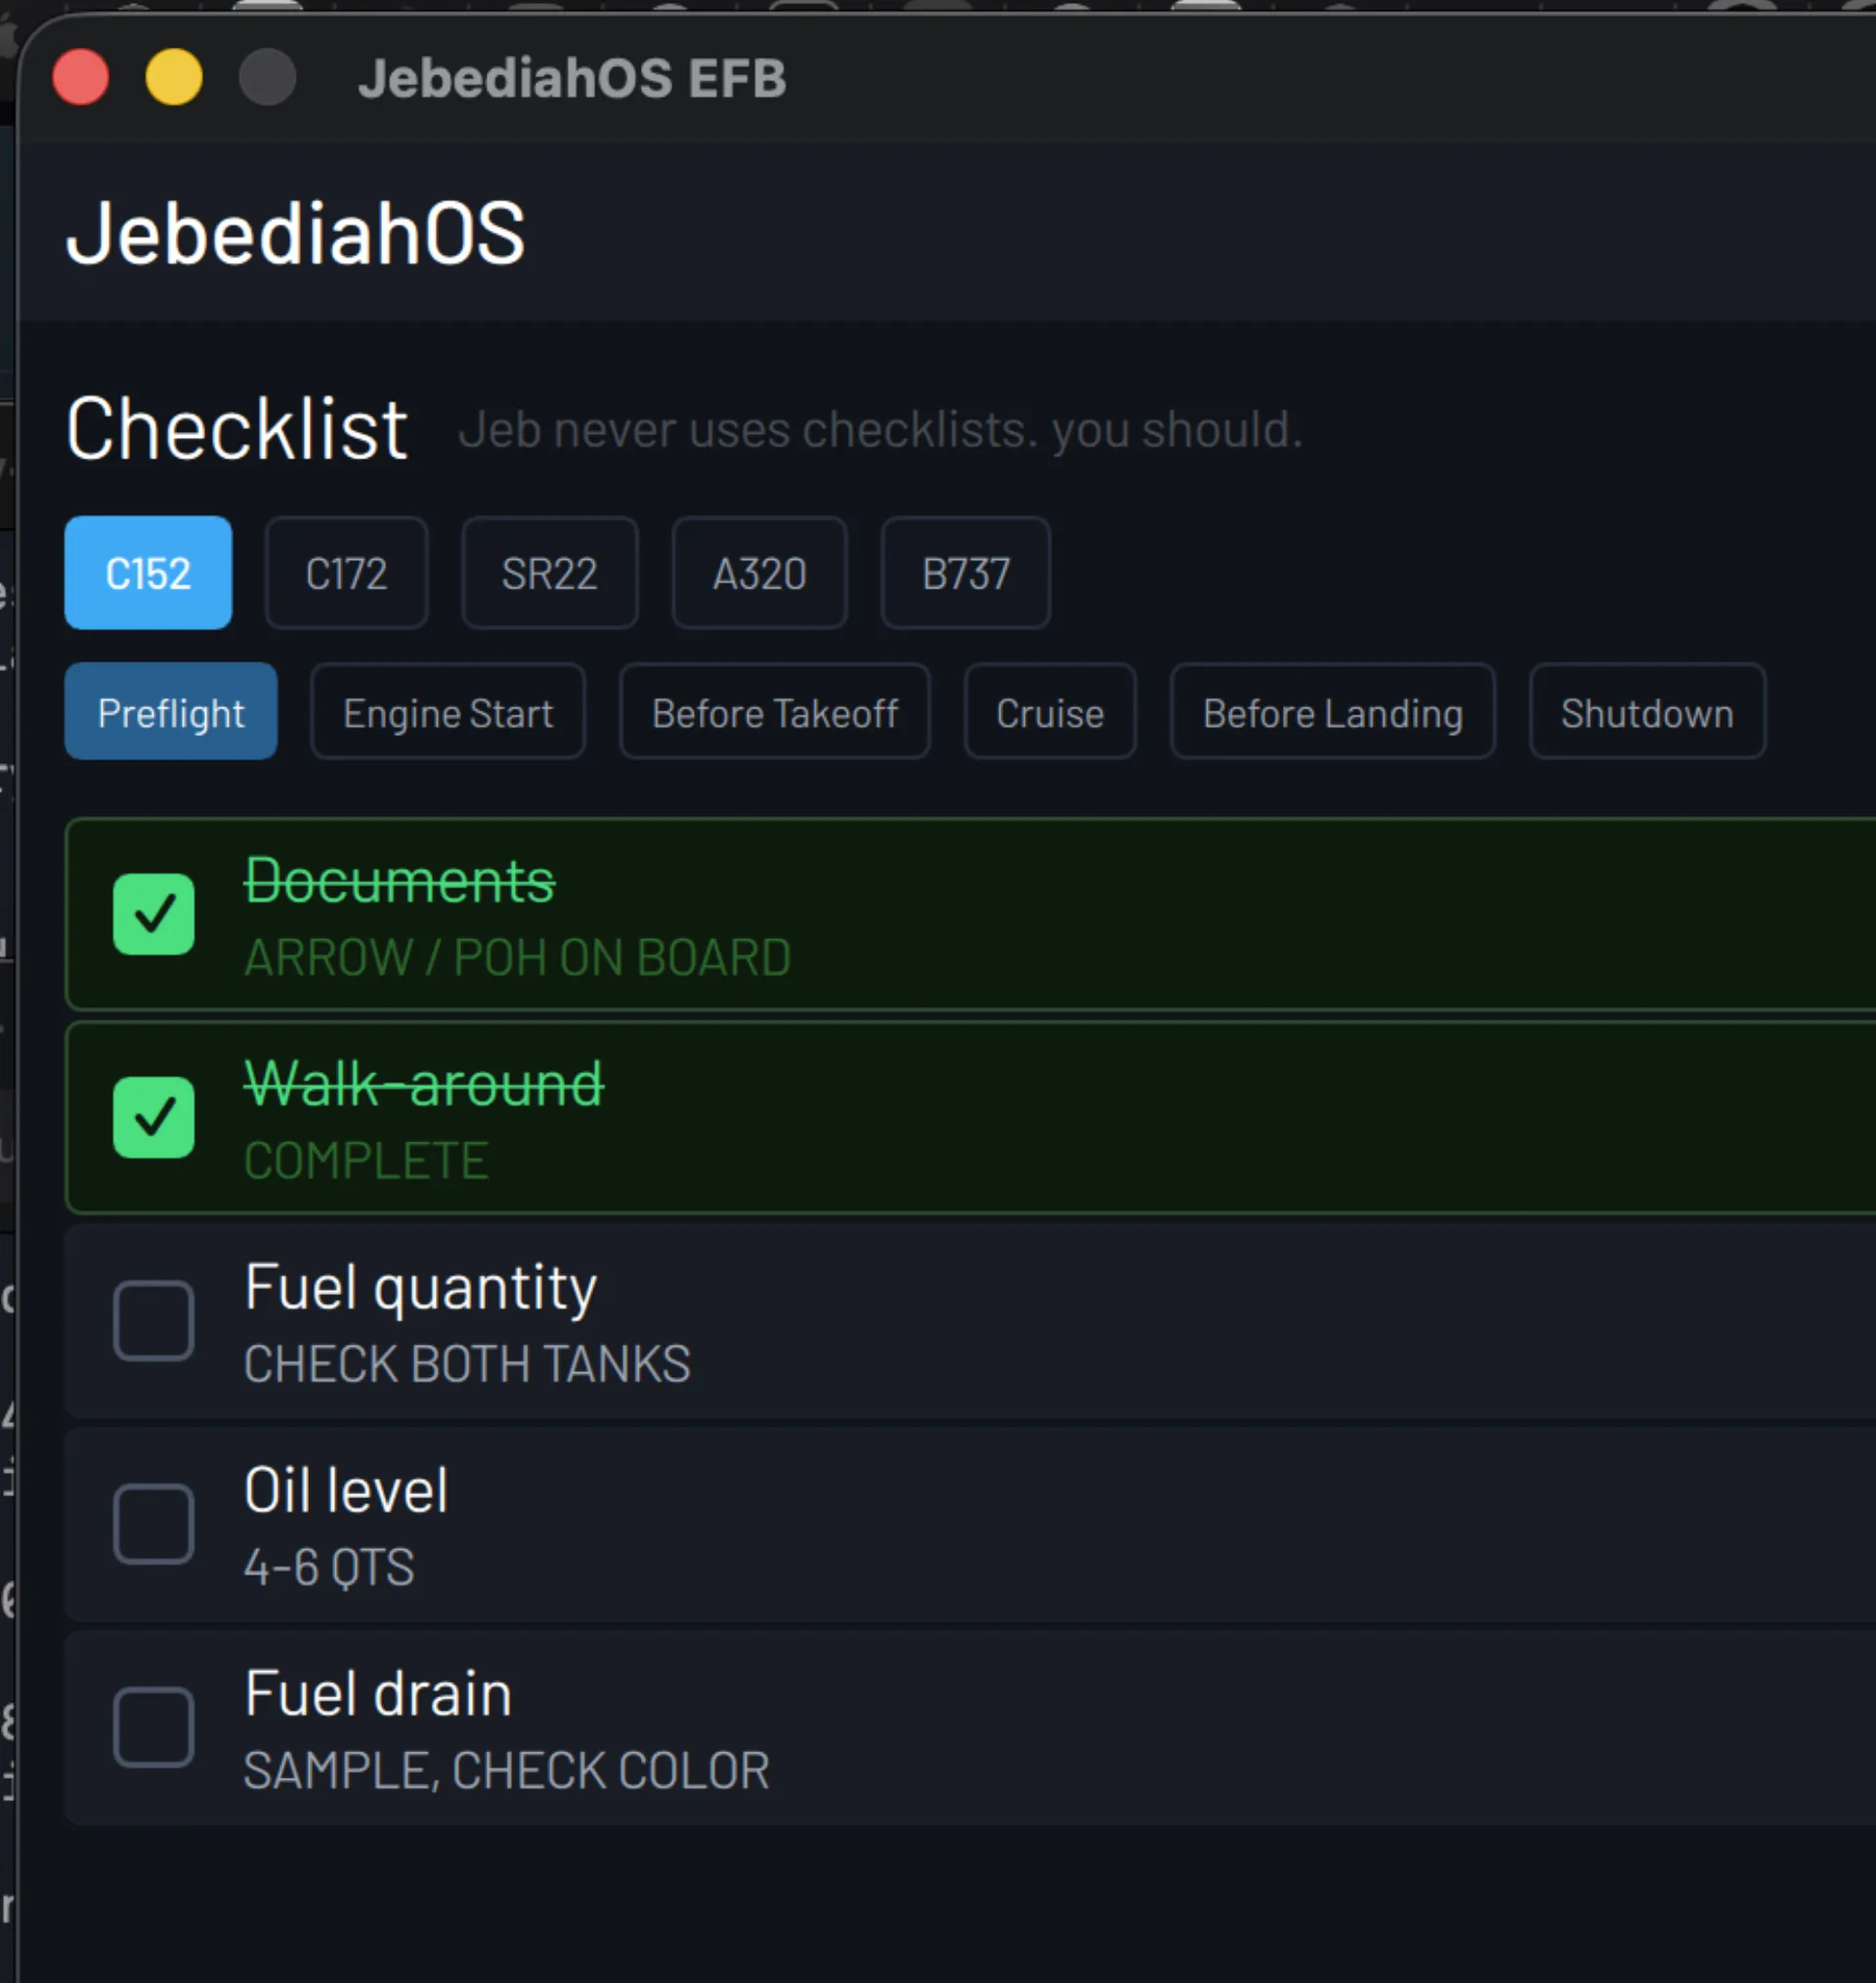Viewport: 1876px width, 1983px height.
Task: Choose the SR22 aircraft checklist
Action: coord(549,573)
